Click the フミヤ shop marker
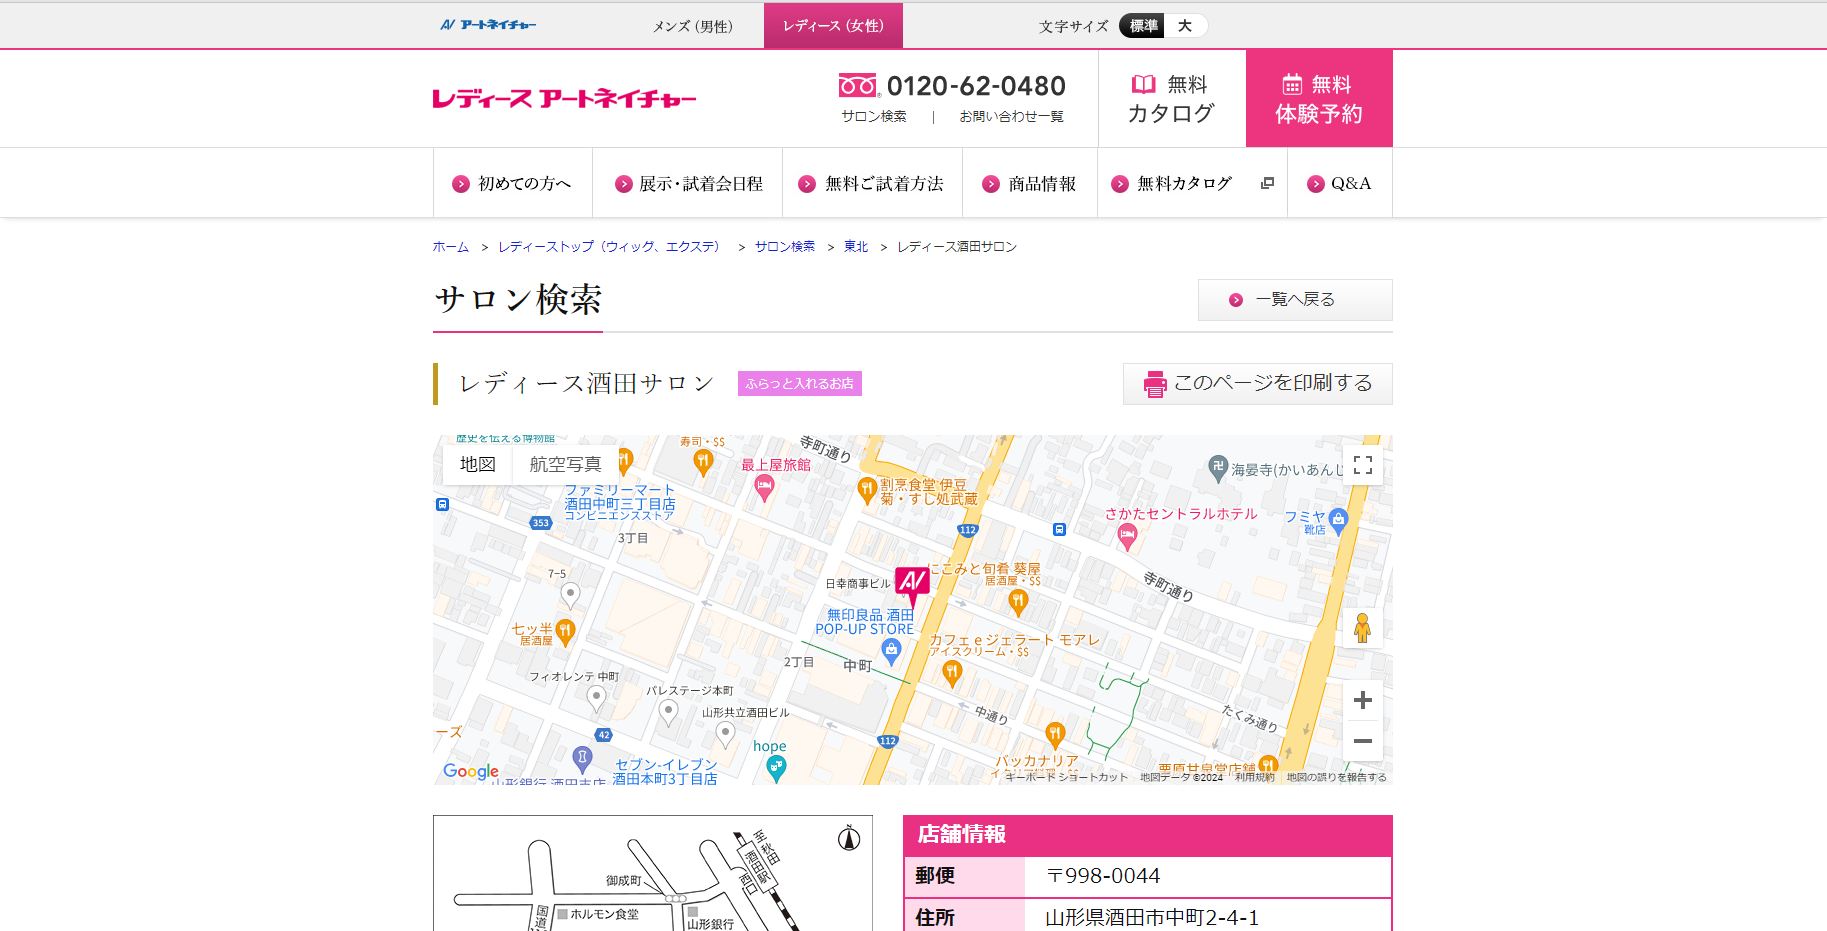 tap(1339, 519)
